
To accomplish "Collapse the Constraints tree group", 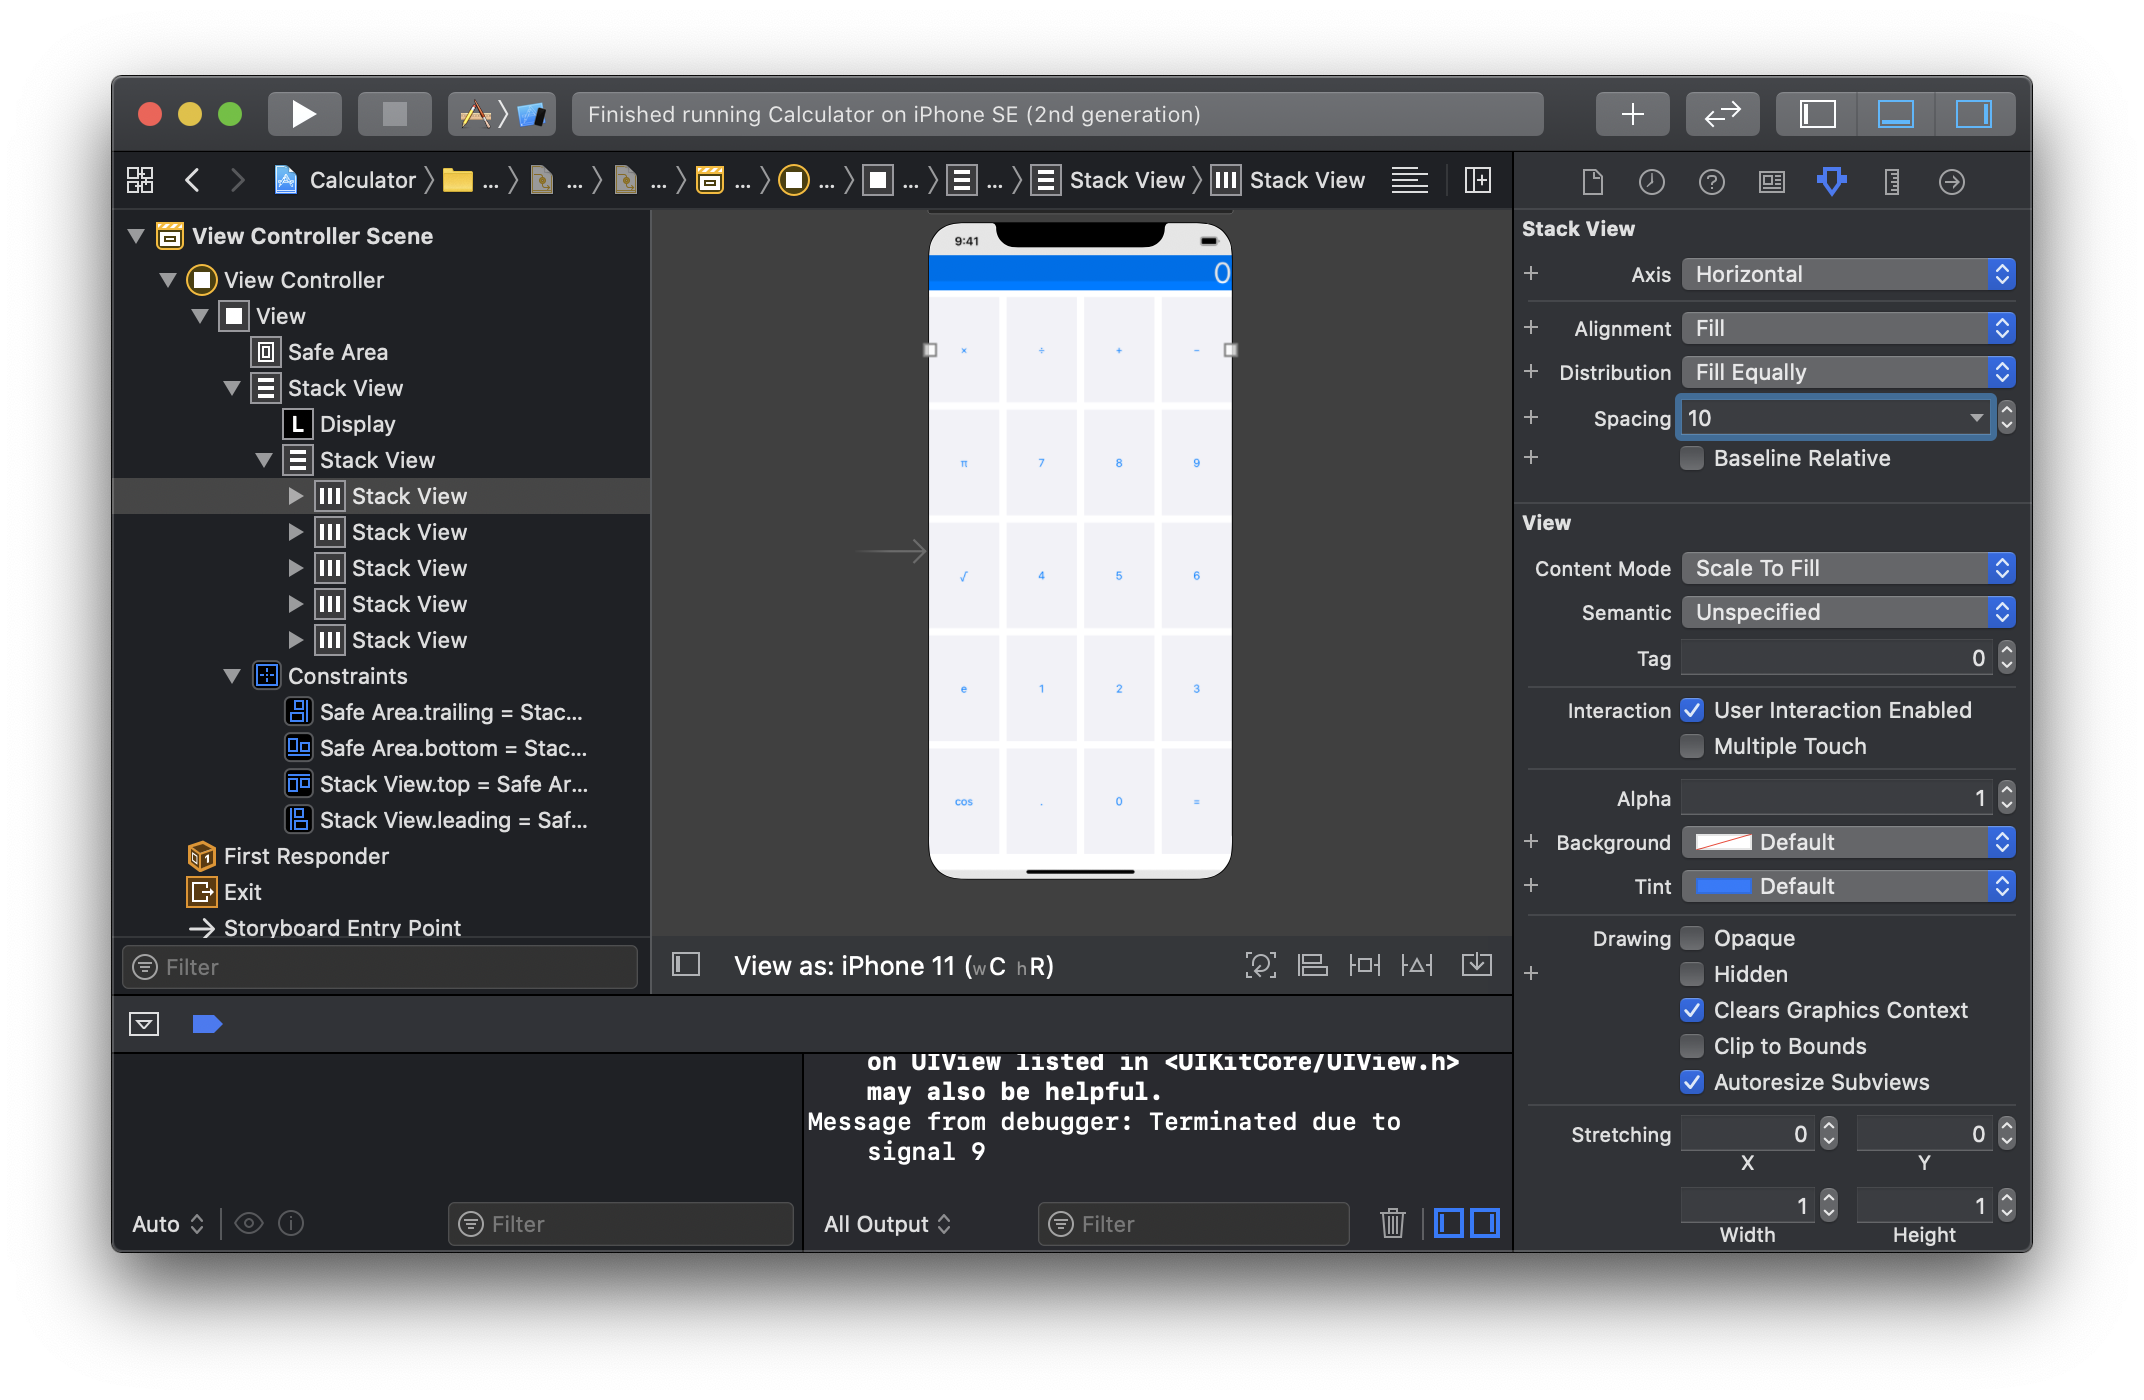I will tap(232, 676).
